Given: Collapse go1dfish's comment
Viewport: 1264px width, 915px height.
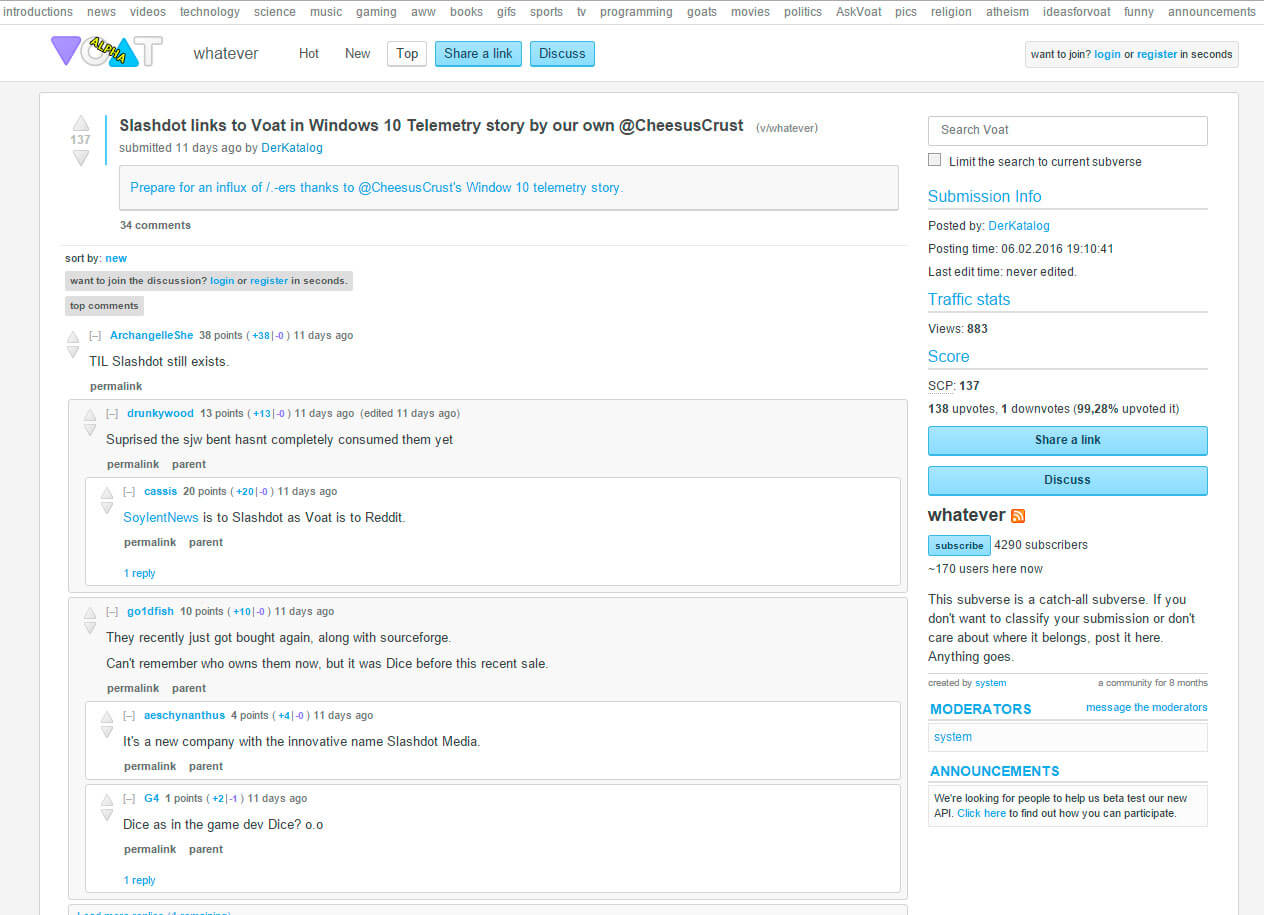Looking at the screenshot, I should pyautogui.click(x=112, y=612).
